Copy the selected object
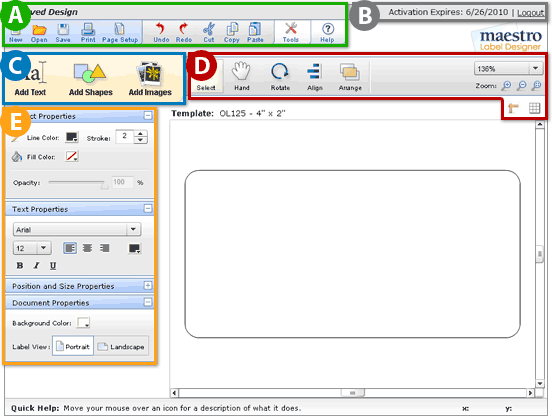This screenshot has width=552, height=416. point(232,33)
